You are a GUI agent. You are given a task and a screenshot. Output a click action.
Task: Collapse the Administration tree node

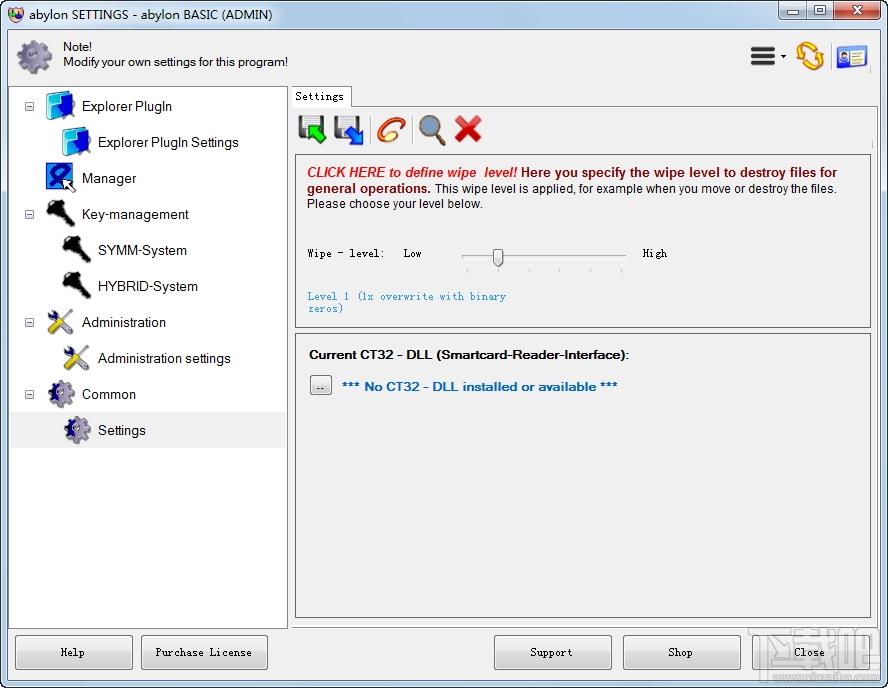(x=29, y=322)
